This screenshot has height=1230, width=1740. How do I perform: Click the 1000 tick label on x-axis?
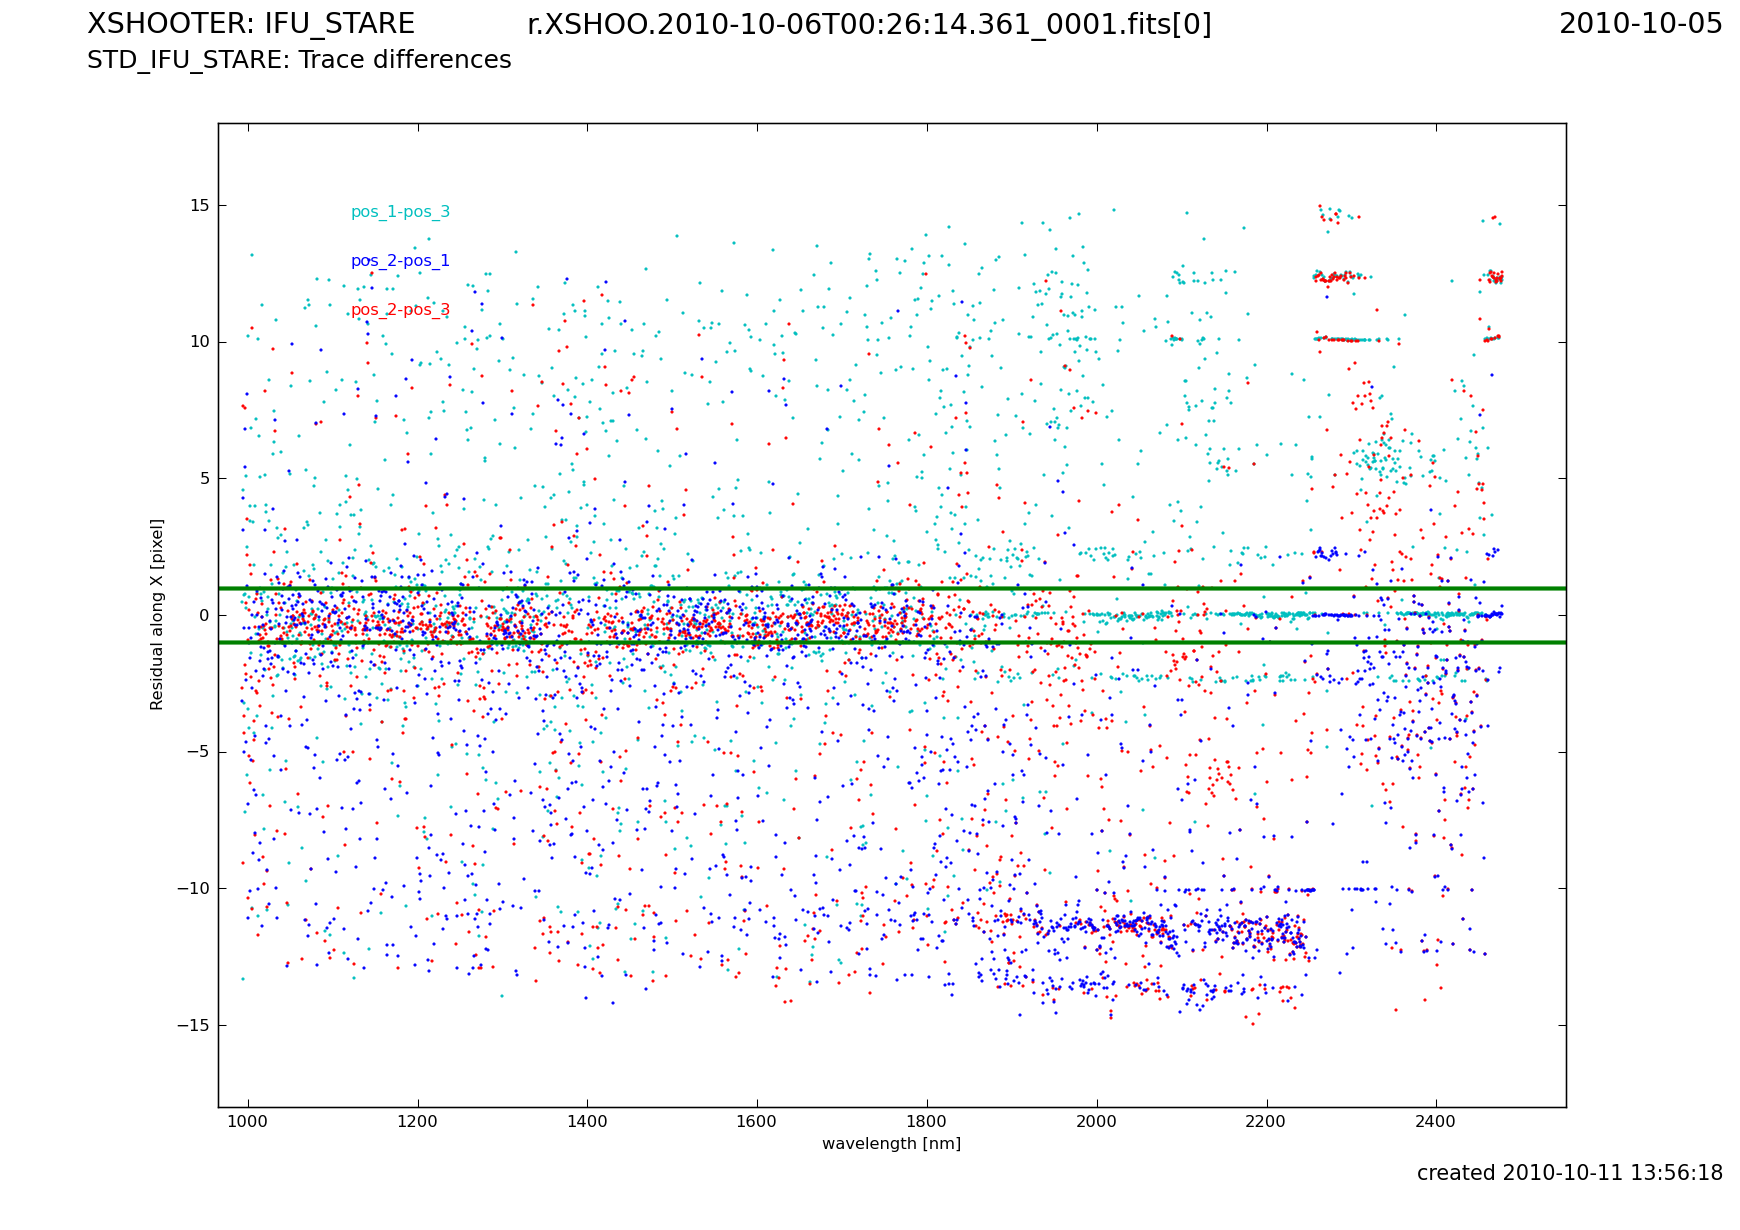tap(247, 1122)
